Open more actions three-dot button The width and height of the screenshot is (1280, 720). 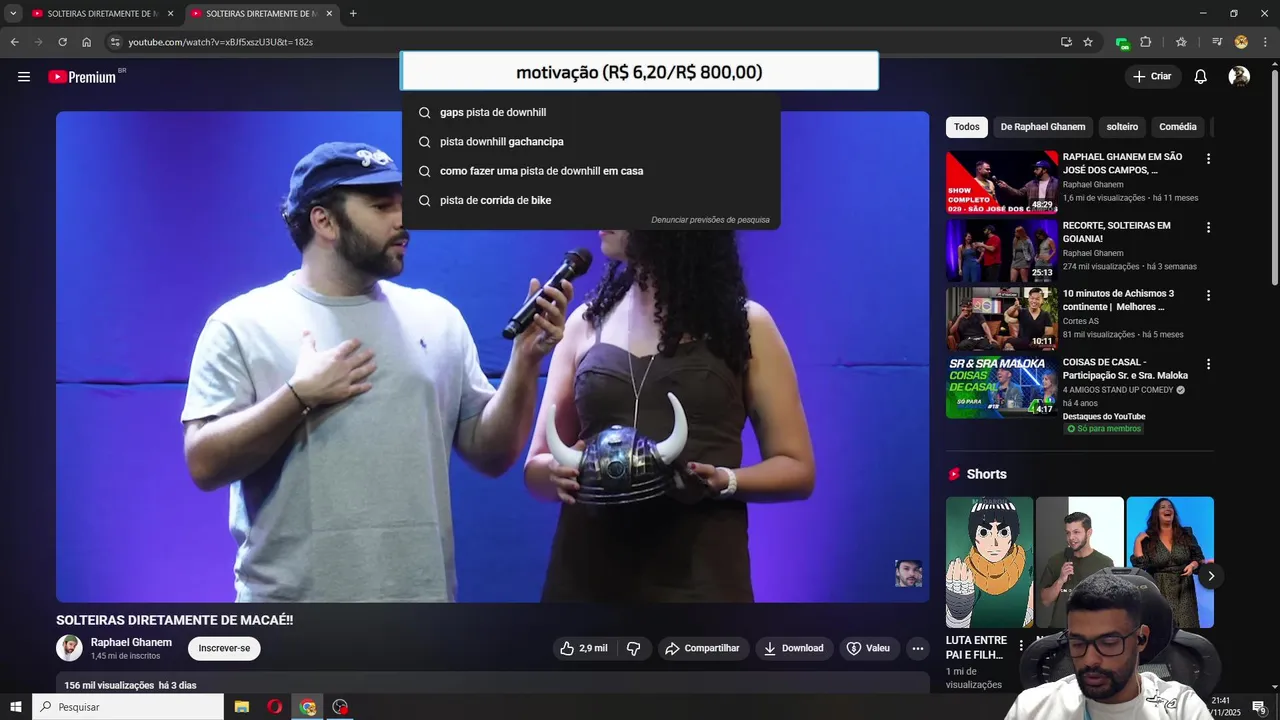click(x=918, y=648)
